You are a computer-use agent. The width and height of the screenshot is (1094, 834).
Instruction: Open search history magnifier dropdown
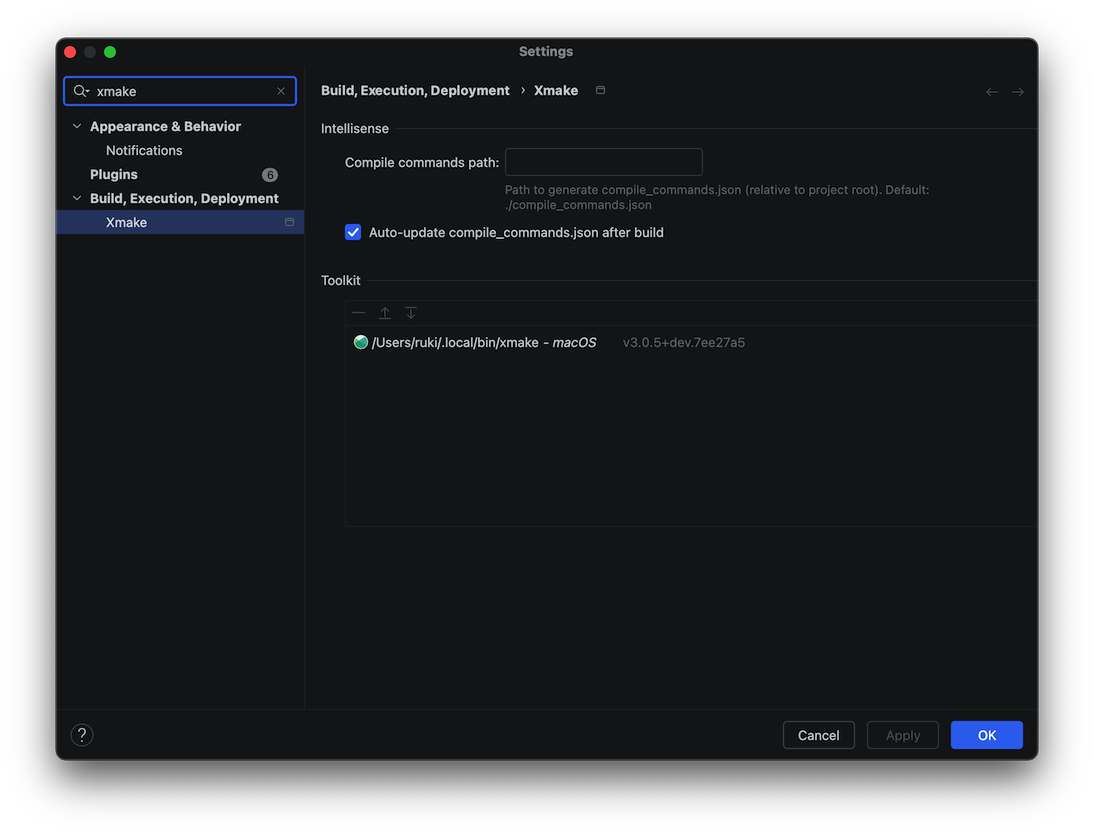tap(82, 91)
